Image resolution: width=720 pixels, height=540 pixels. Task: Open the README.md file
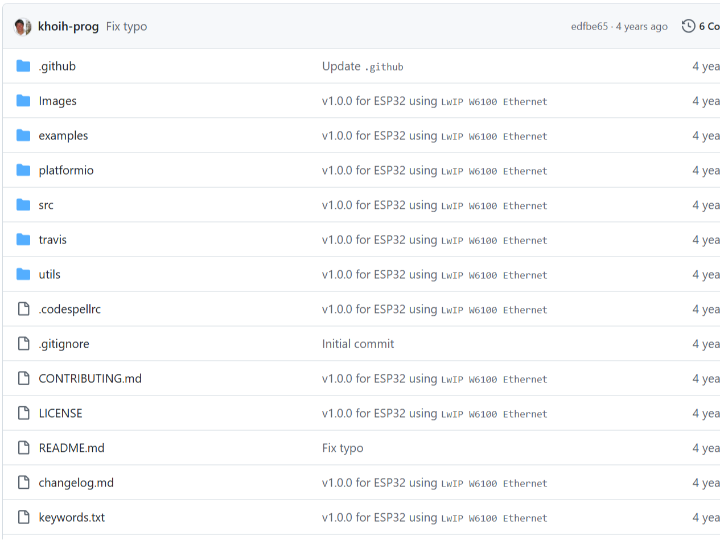(x=71, y=448)
